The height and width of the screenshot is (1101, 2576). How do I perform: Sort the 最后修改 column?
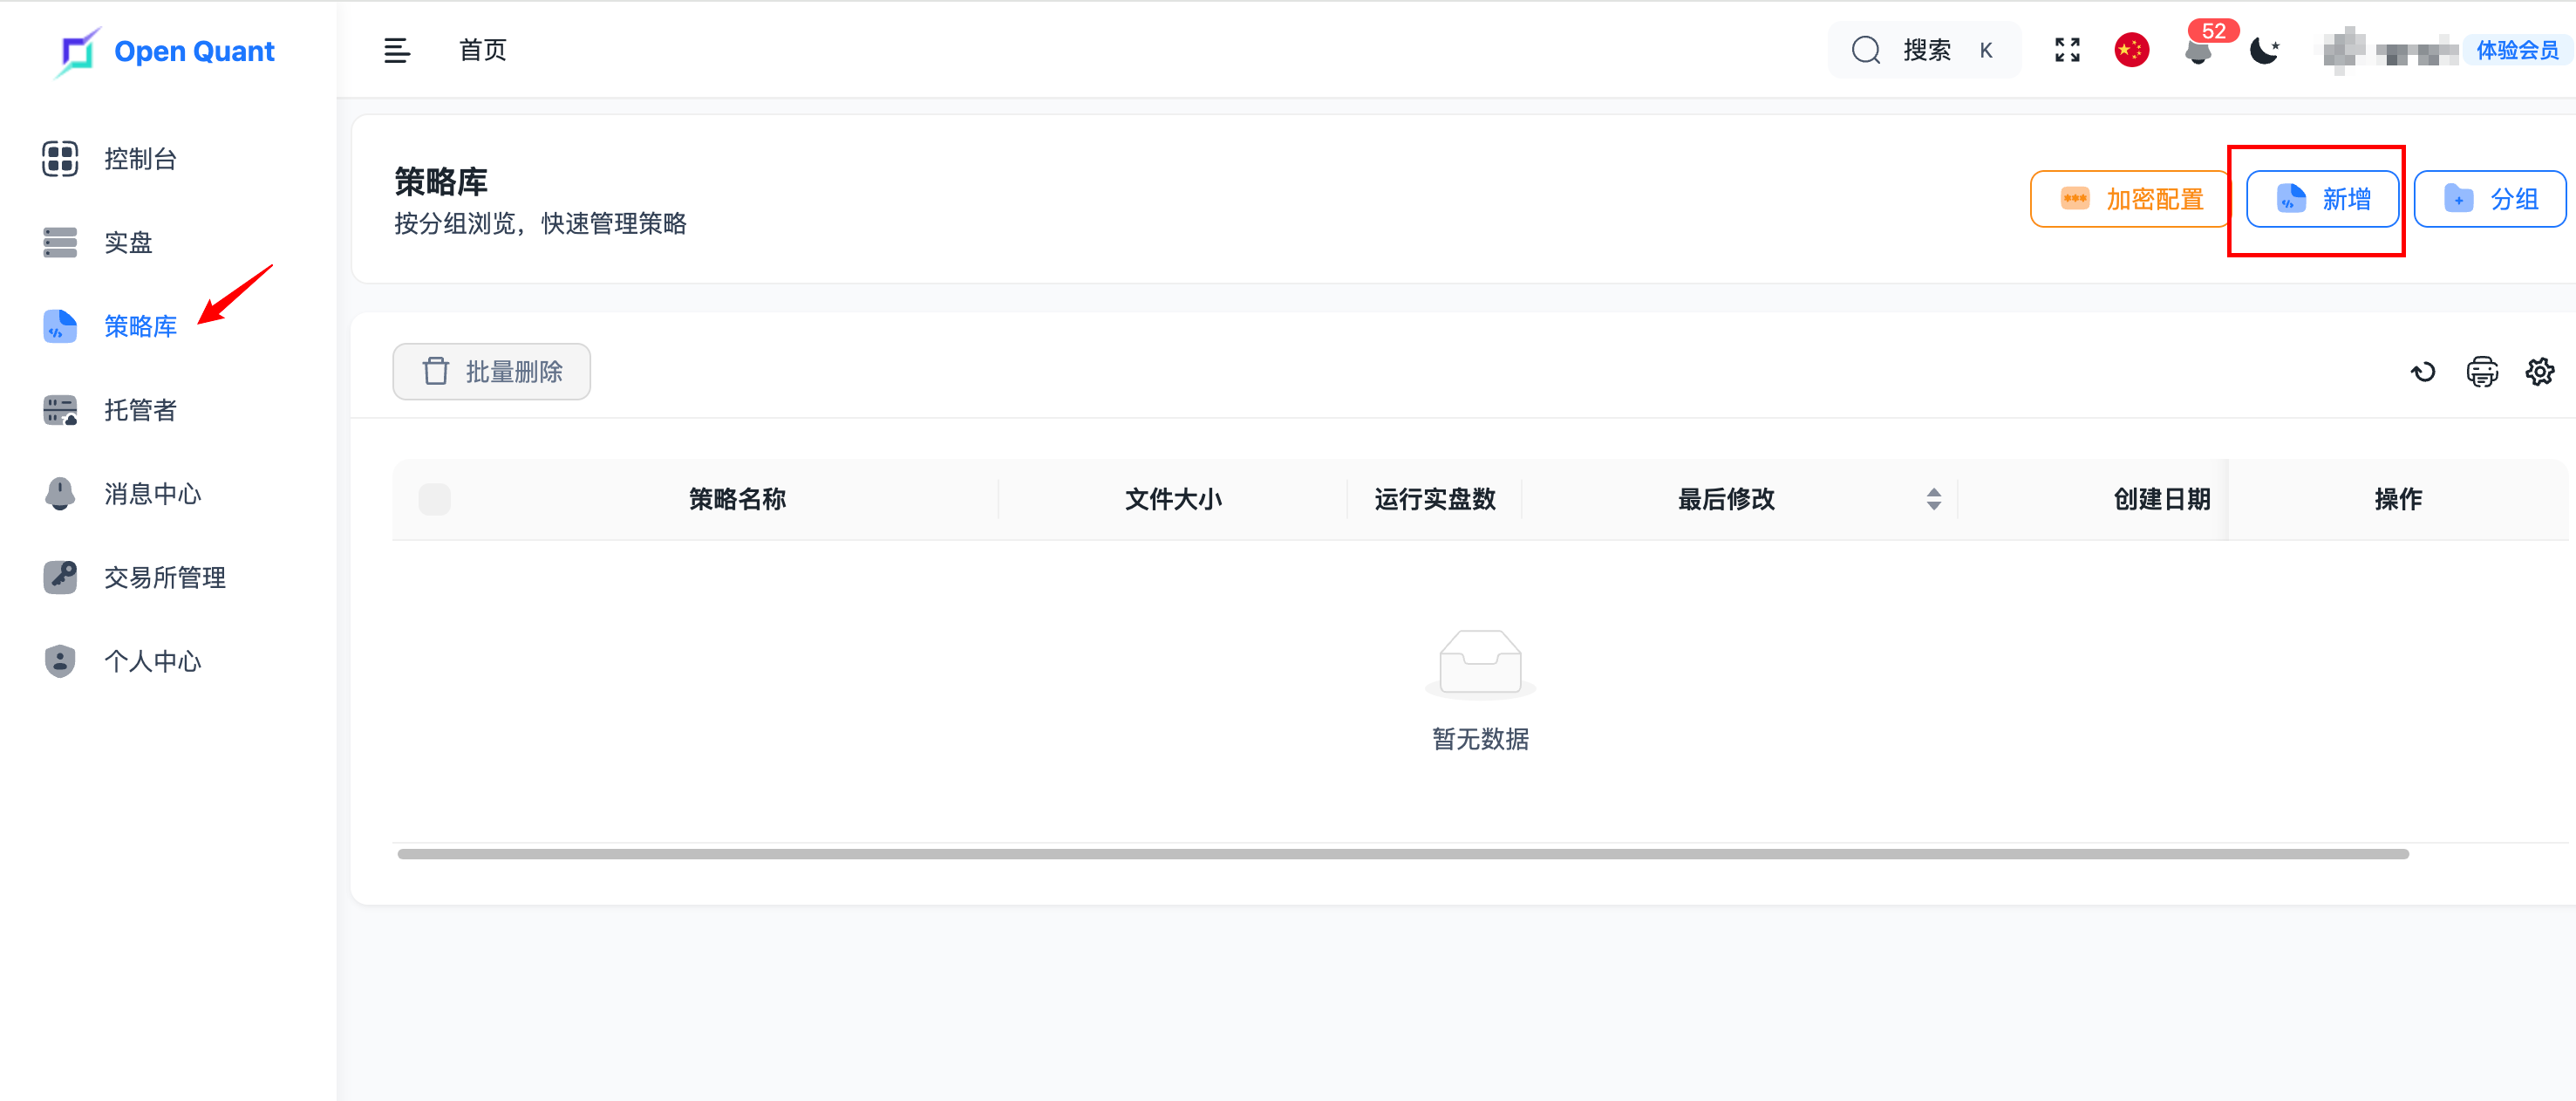pyautogui.click(x=1932, y=498)
